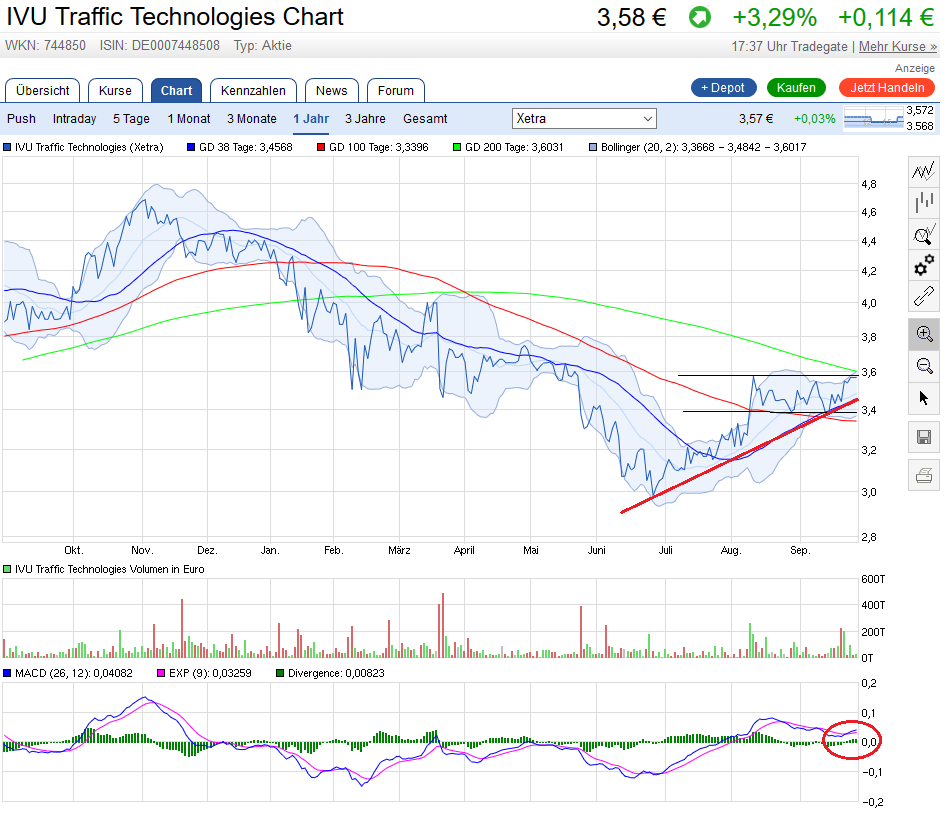Open the Mehr Kurse link
950x814 pixels.
[897, 46]
